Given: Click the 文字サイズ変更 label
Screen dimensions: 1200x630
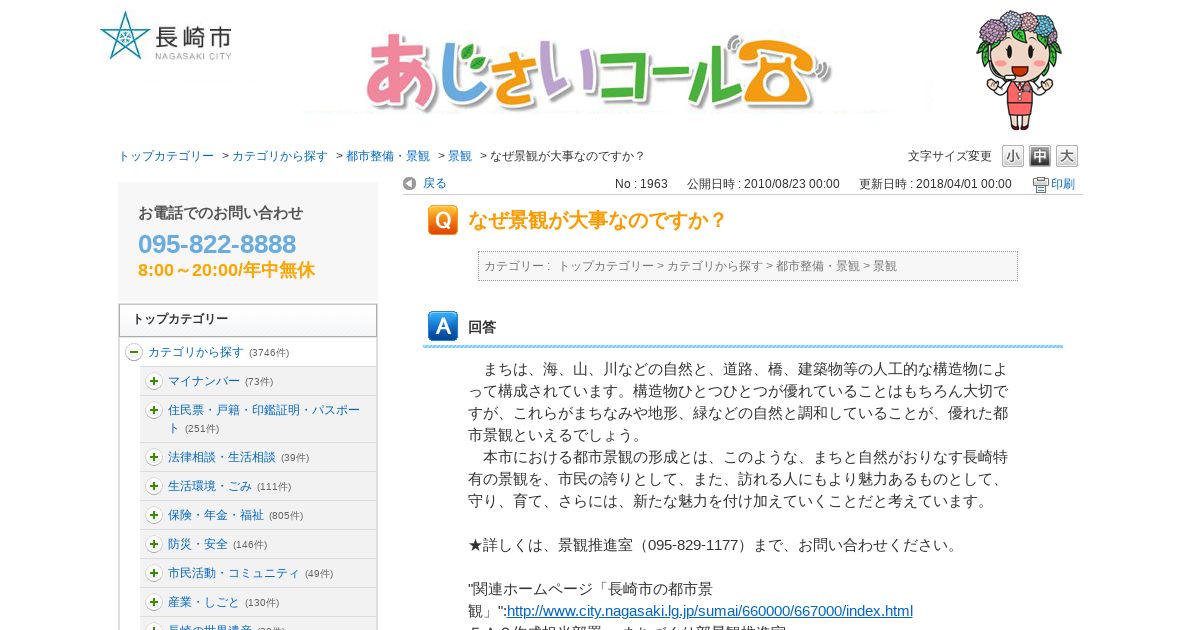Looking at the screenshot, I should [950, 157].
